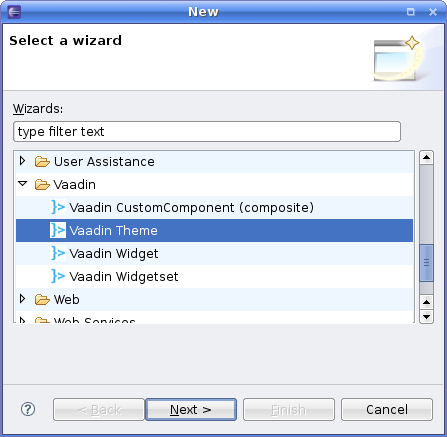
Task: Click the Vaadin Widgetset wizard icon
Action: (x=58, y=276)
